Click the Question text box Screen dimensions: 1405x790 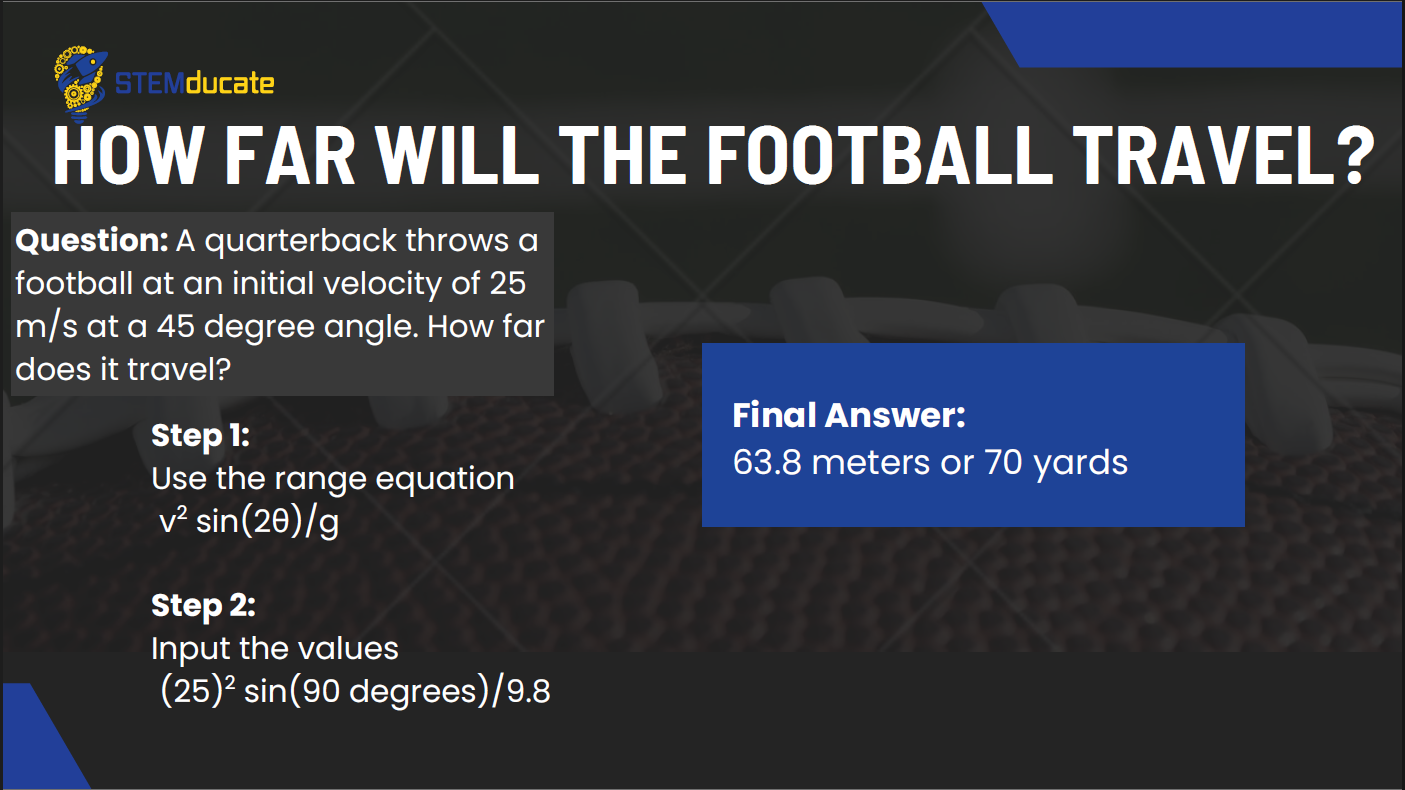[x=282, y=304]
